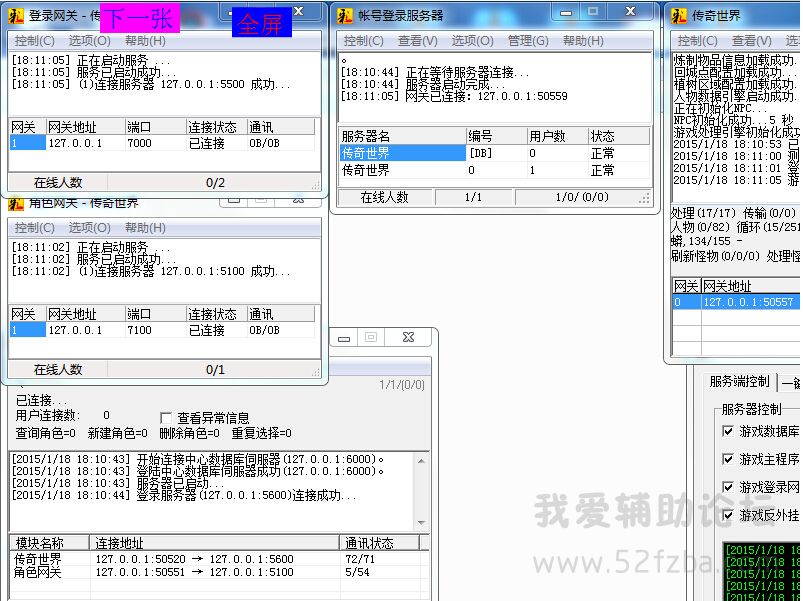Image resolution: width=803 pixels, height=601 pixels.
Task: Switch to the 服务端控制 tab
Action: pos(739,381)
